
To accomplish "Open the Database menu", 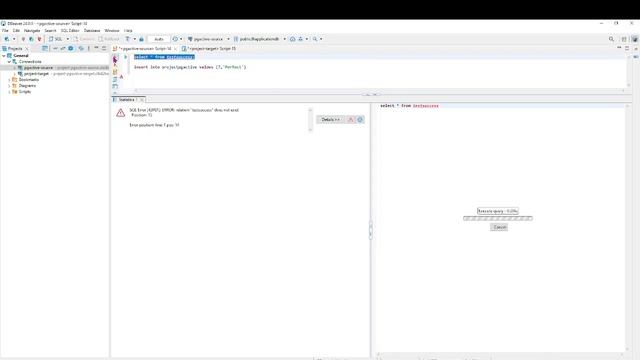I will [92, 31].
